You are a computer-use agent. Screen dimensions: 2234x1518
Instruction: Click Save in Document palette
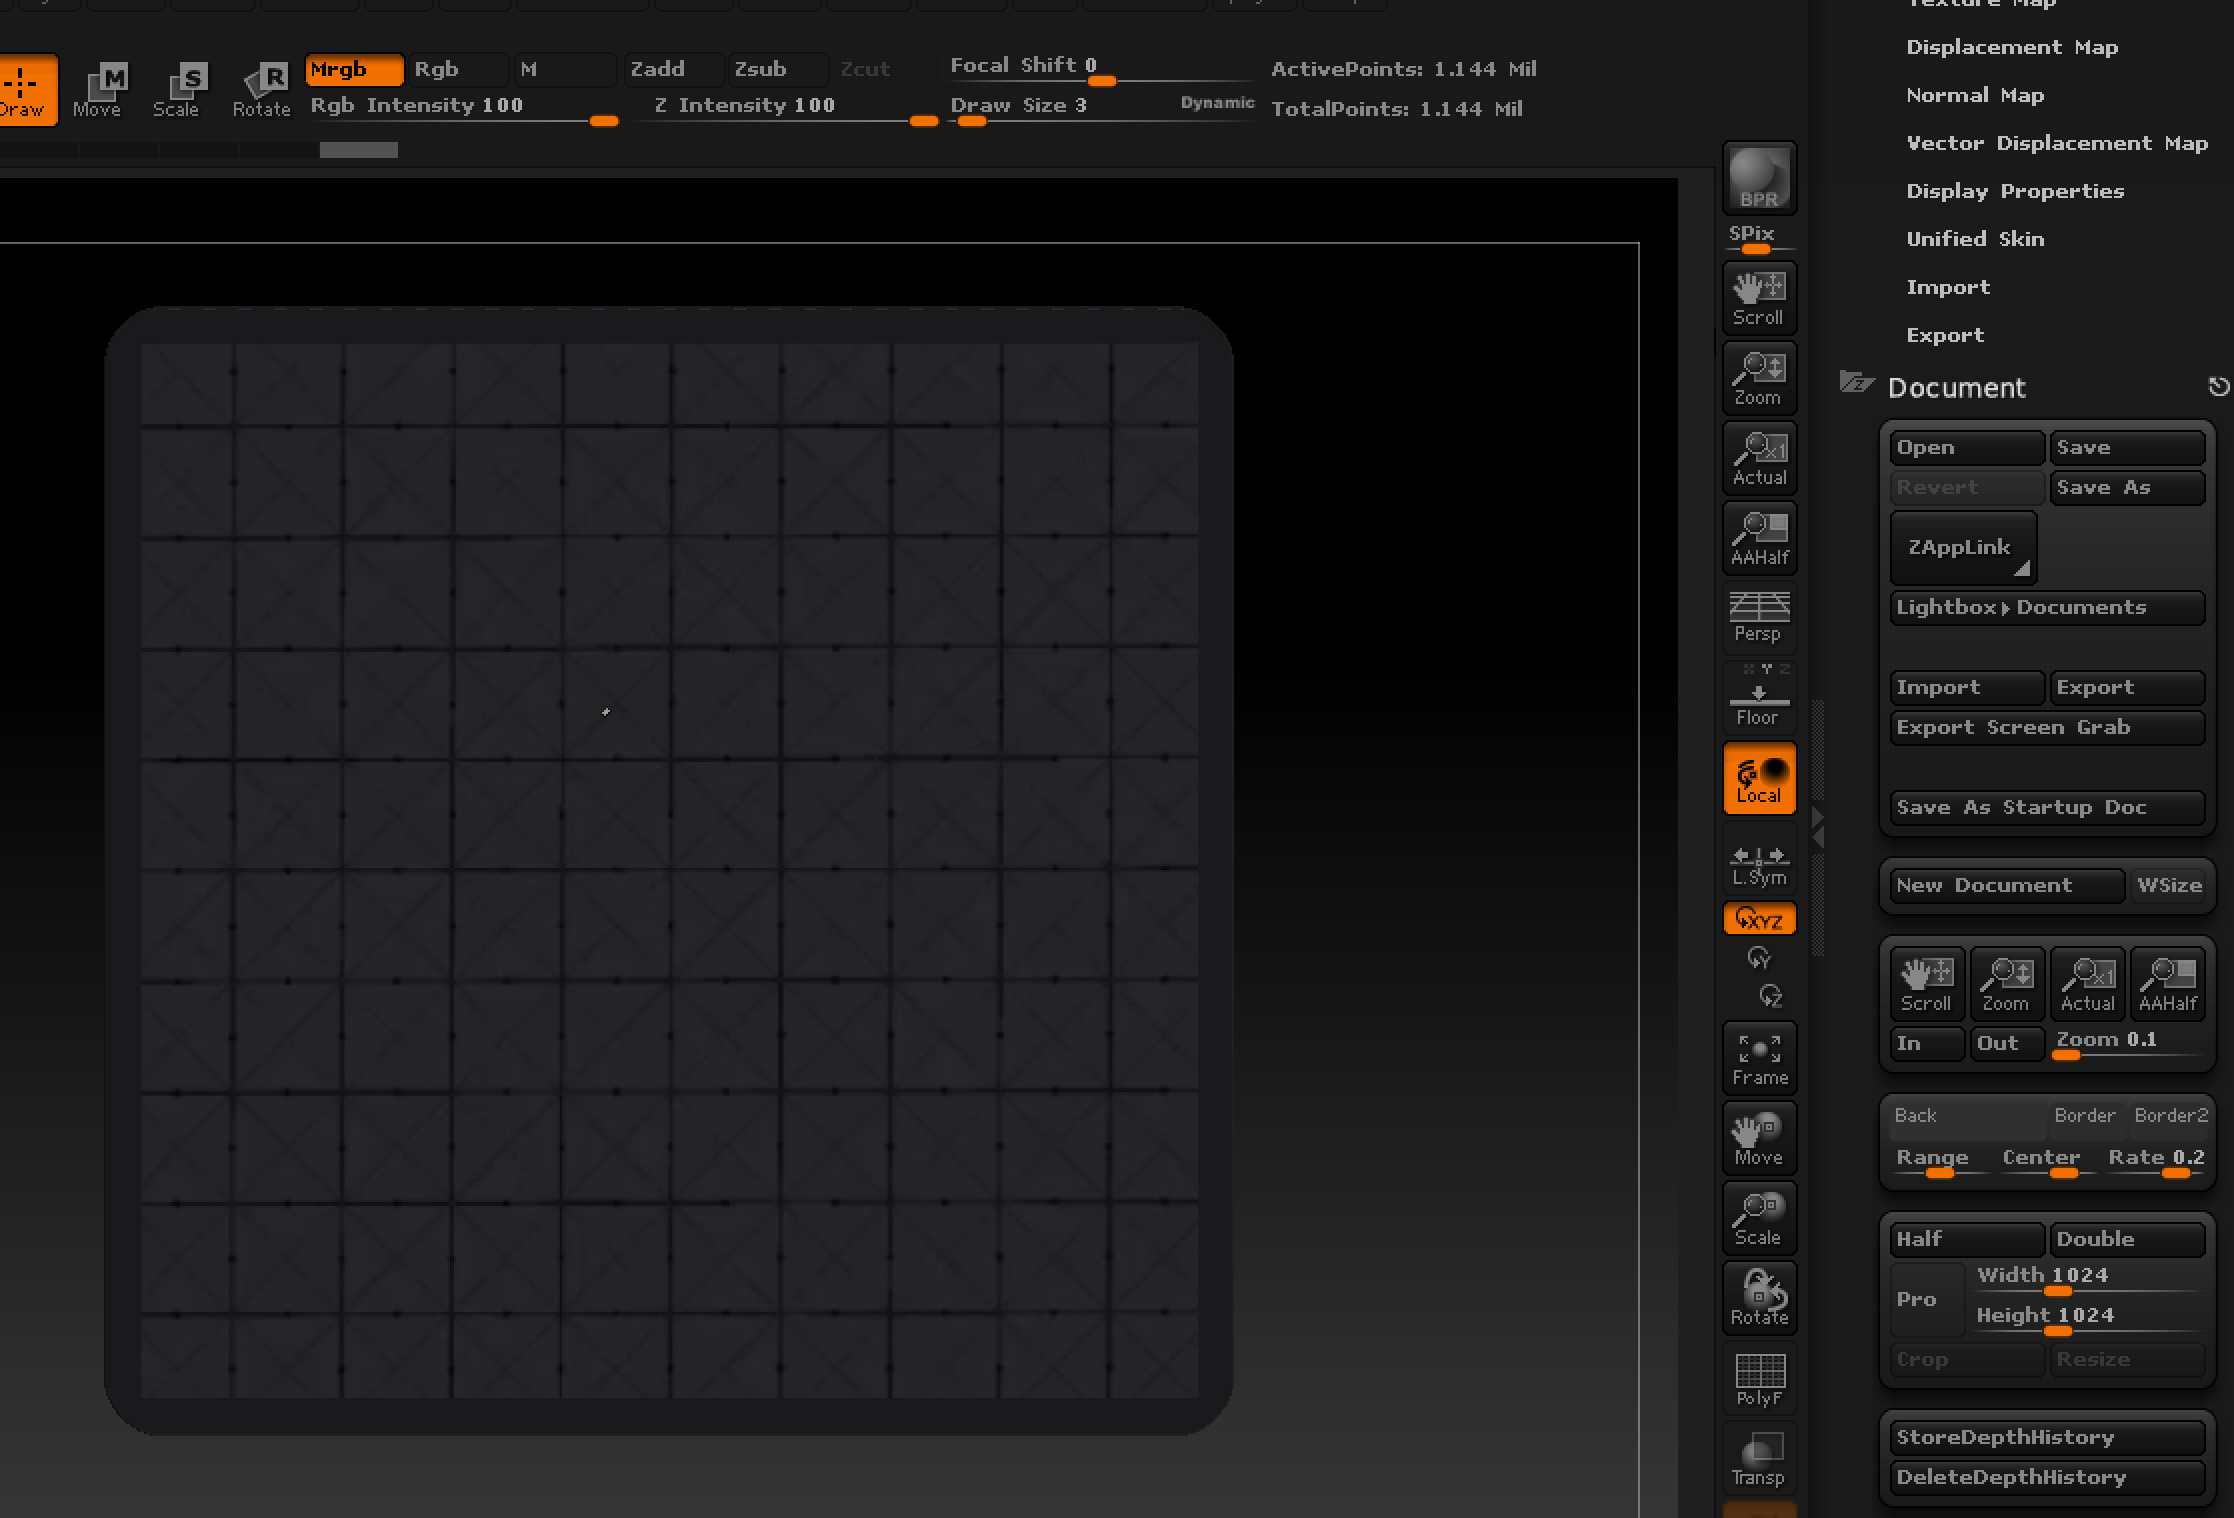2127,448
